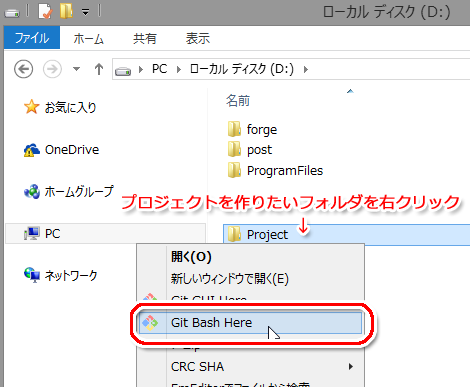The height and width of the screenshot is (387, 470).
Task: Go back with the Back arrow button
Action: pyautogui.click(x=23, y=69)
